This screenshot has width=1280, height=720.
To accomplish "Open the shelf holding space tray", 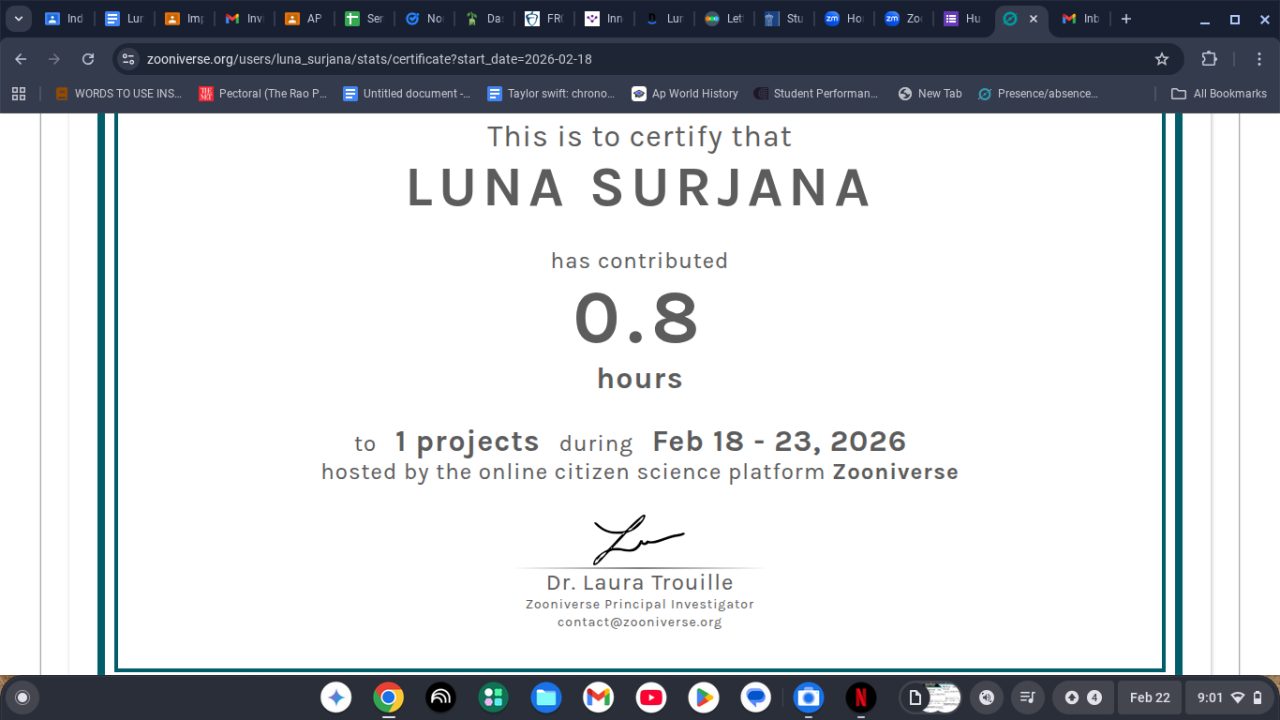I will (930, 697).
